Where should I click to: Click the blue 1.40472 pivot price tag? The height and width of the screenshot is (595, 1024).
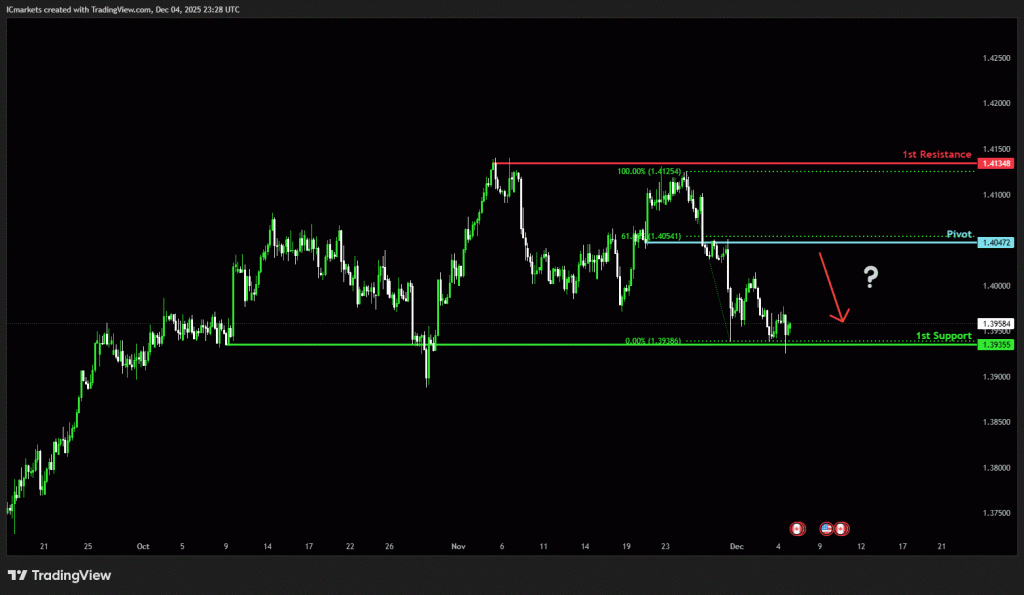pyautogui.click(x=996, y=243)
